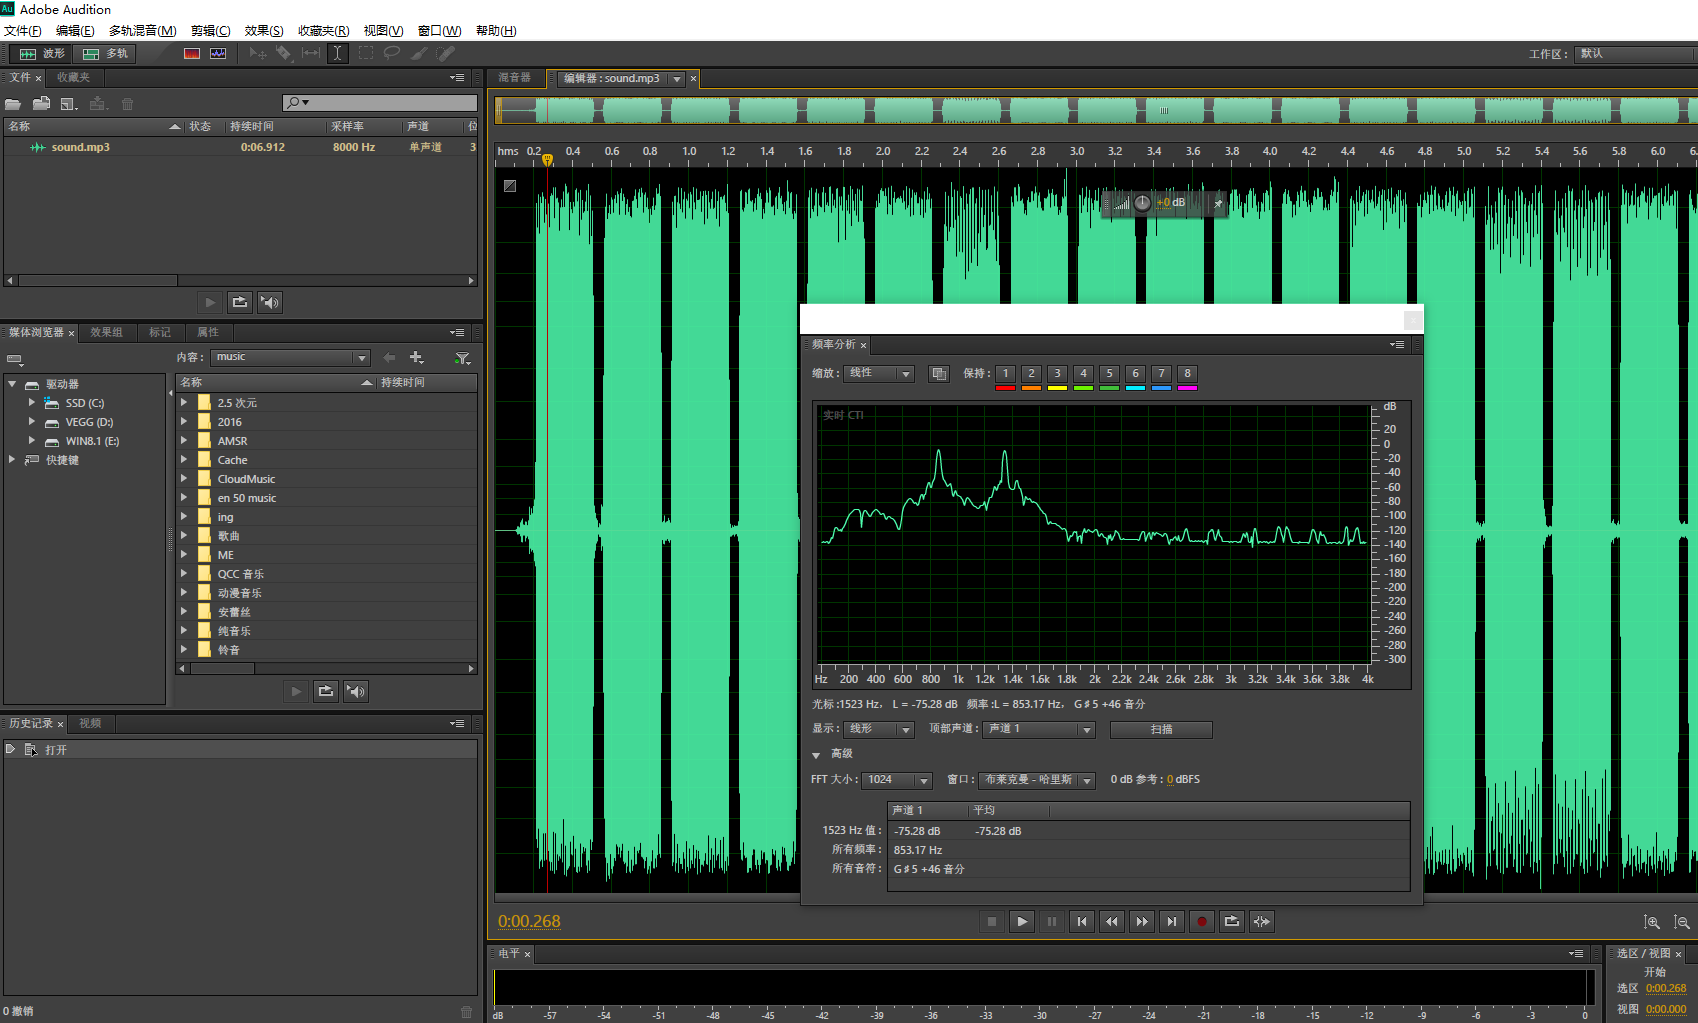Image resolution: width=1698 pixels, height=1023 pixels.
Task: Open the AMSR folder row
Action: (326, 441)
